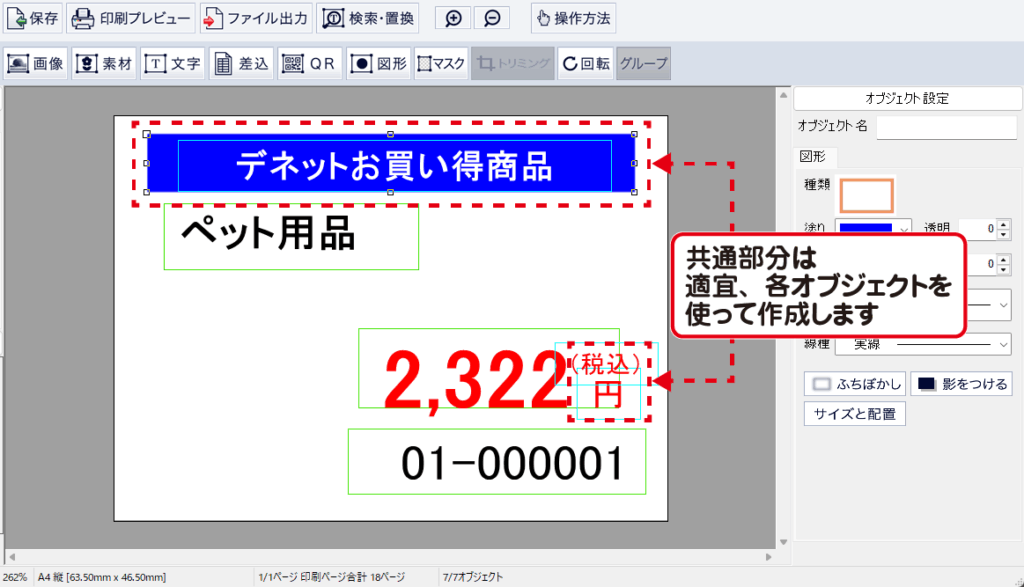
Task: Click the 差込 merge field tool
Action: click(x=241, y=64)
